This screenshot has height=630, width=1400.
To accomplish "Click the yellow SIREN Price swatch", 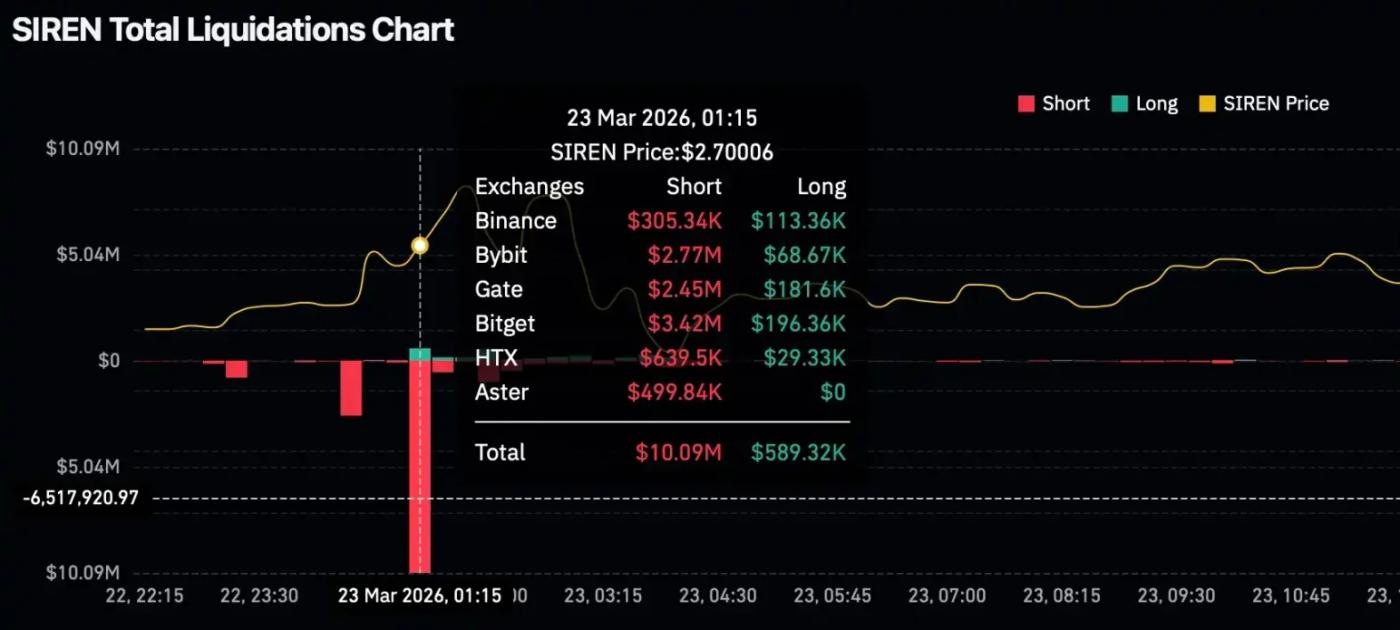I will pos(1208,104).
